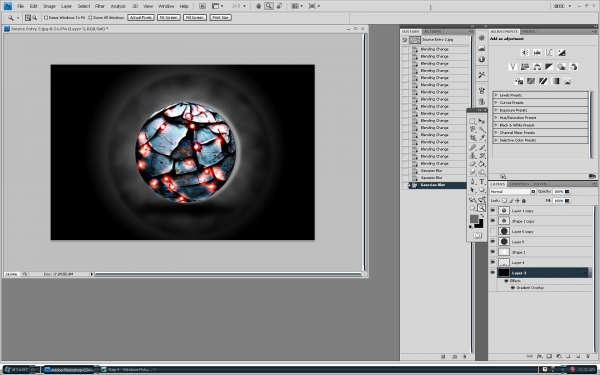Viewport: 600px width, 375px height.
Task: Add a Color Balance adjustment
Action: 537,67
